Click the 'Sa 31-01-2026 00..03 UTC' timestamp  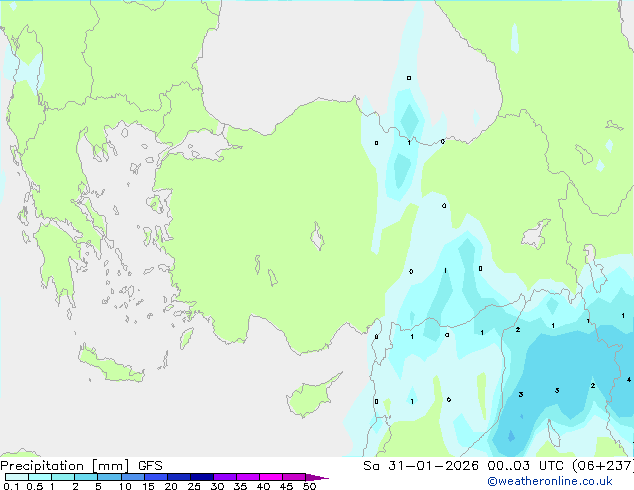tap(463, 466)
